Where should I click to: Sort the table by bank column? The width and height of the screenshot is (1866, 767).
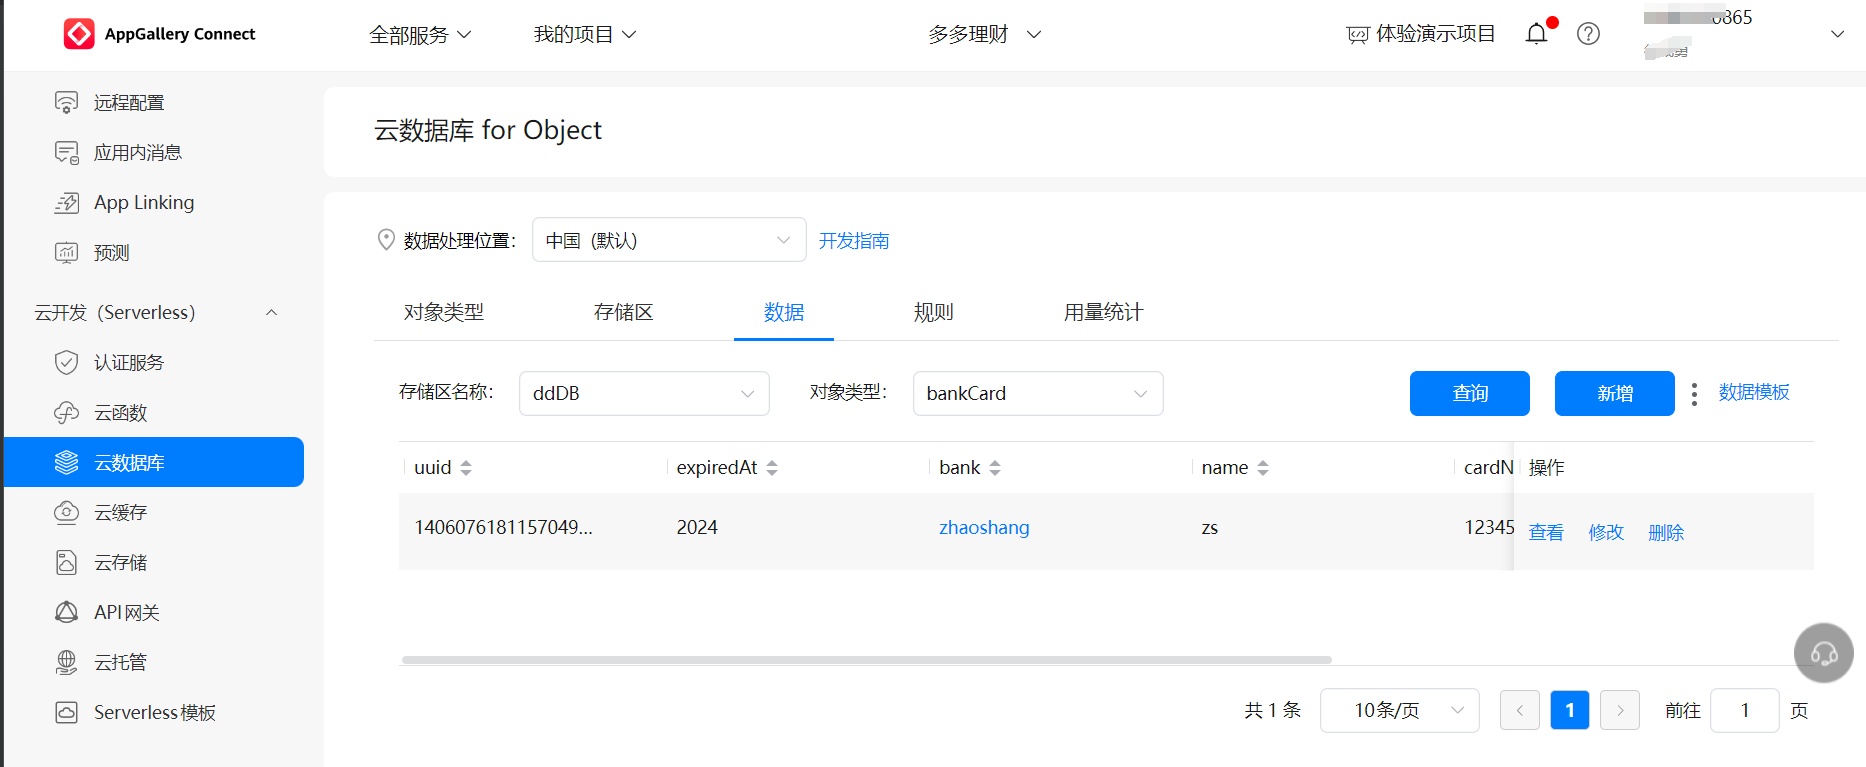(x=995, y=468)
